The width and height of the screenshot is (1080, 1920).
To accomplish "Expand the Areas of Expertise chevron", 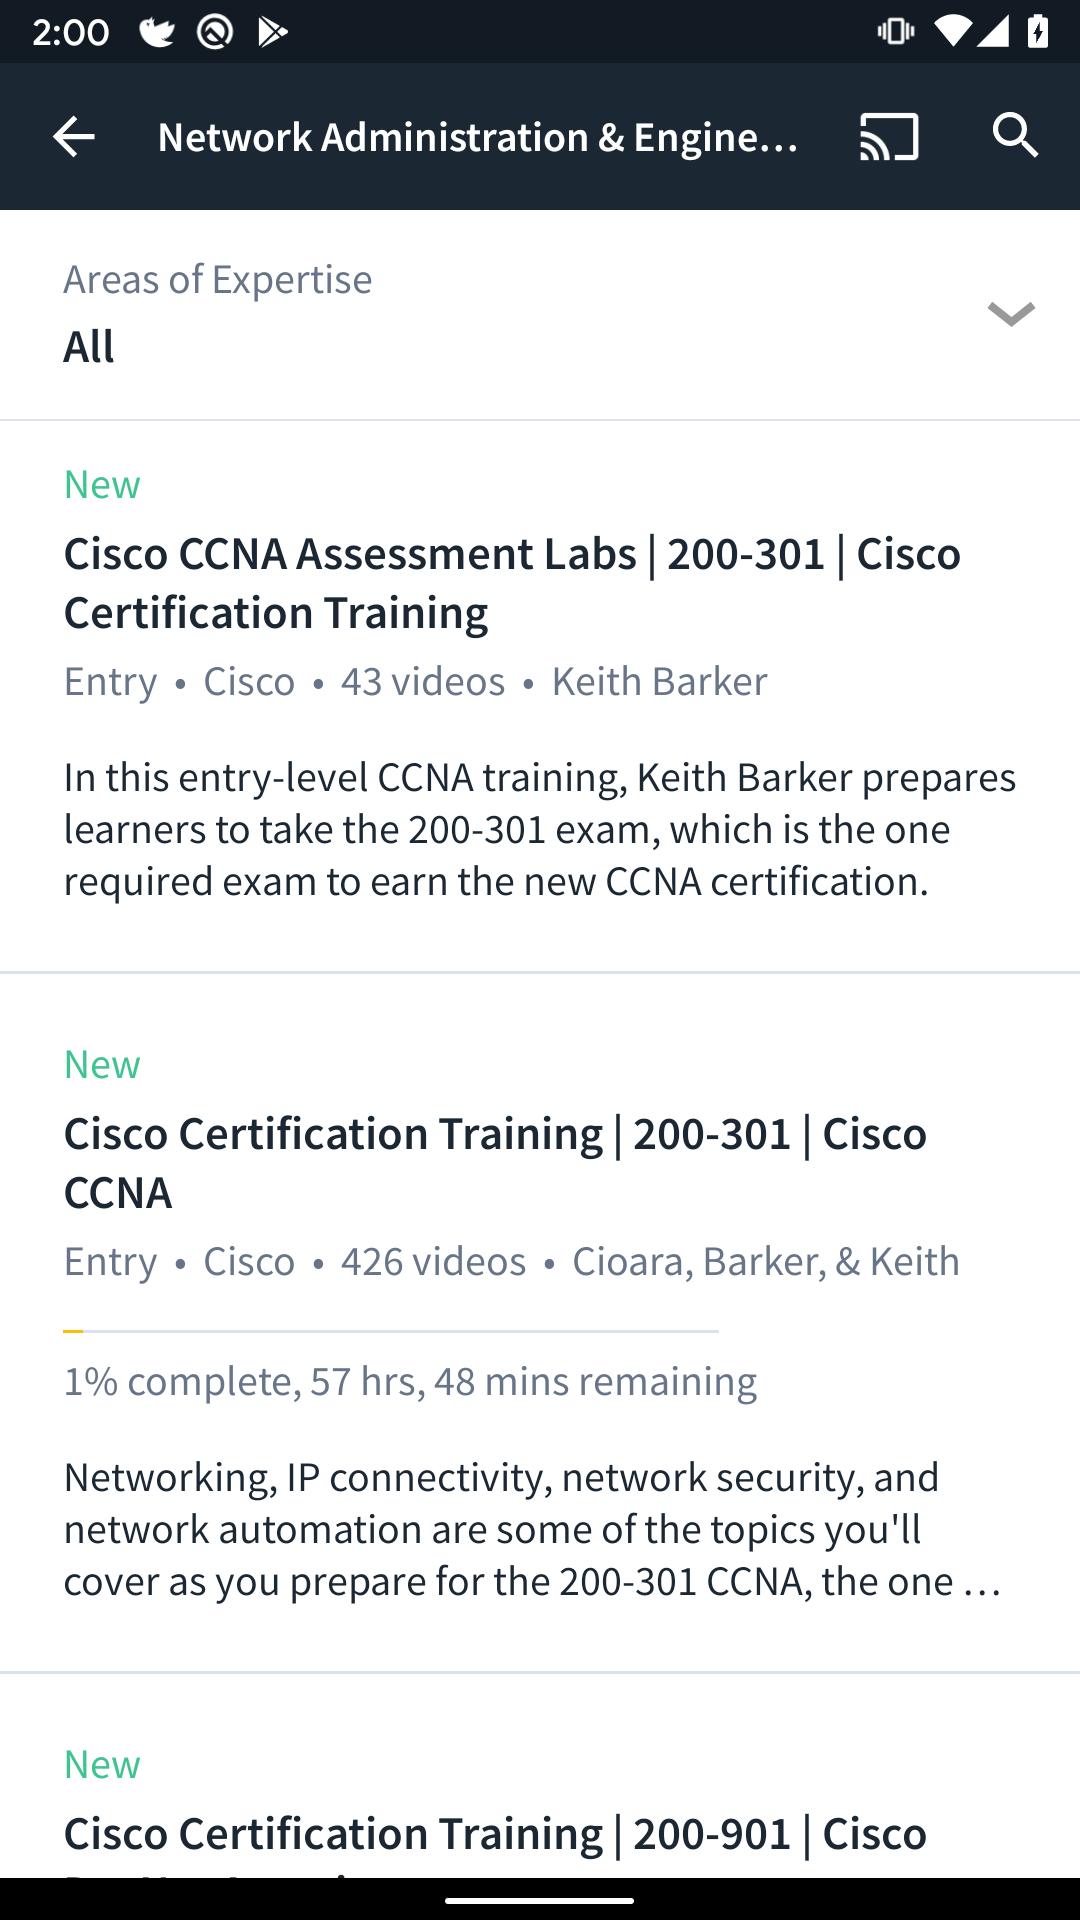I will (1011, 314).
